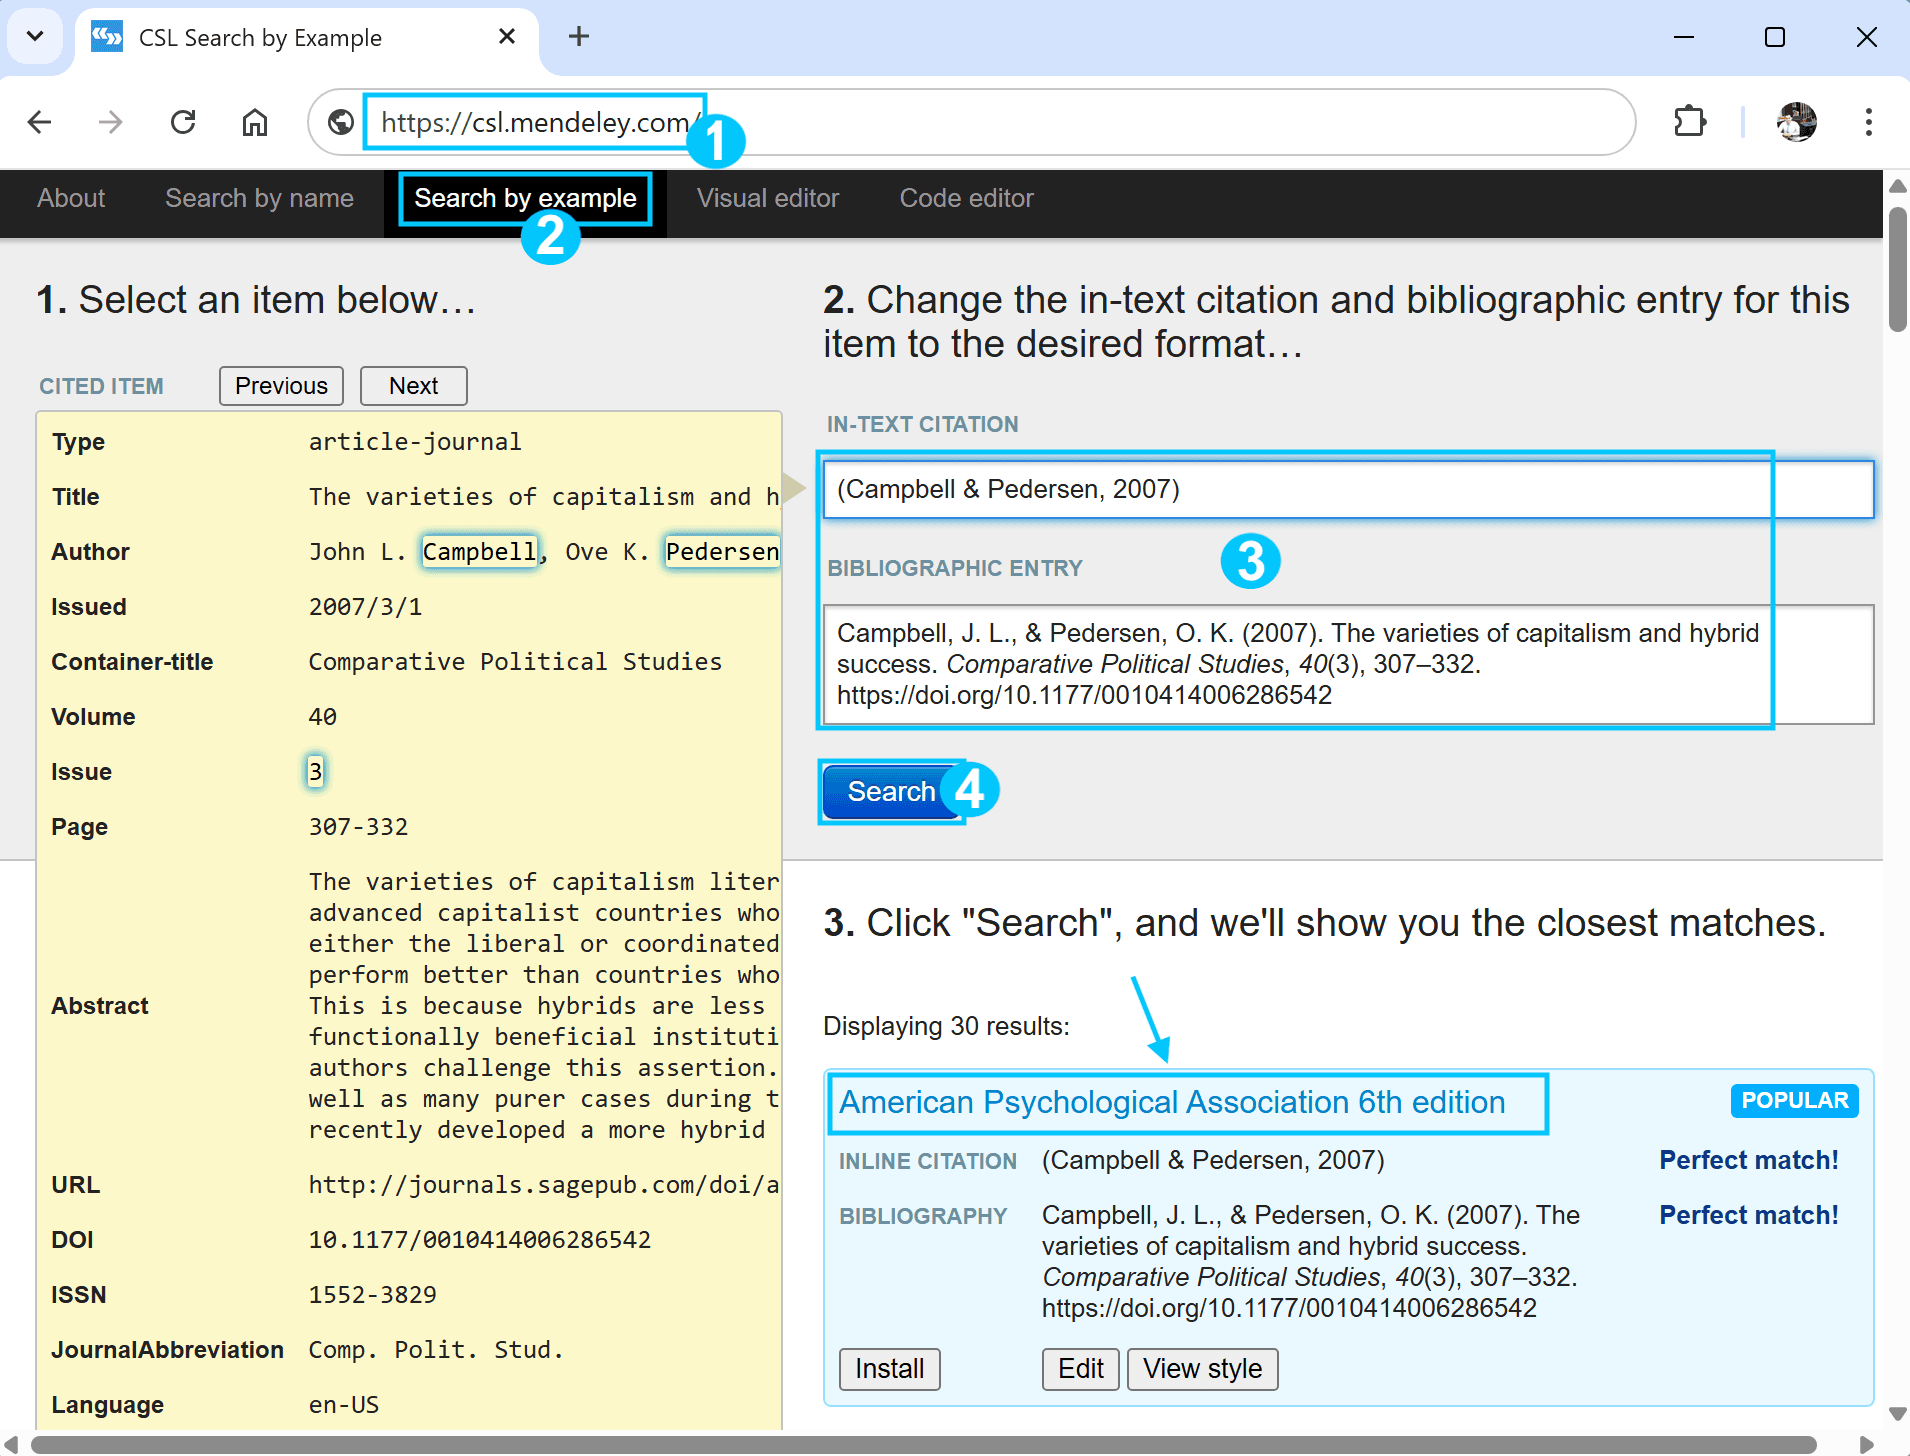Click the scroll up arrow
Screen dimensions: 1910x1456
pyautogui.click(x=1897, y=186)
